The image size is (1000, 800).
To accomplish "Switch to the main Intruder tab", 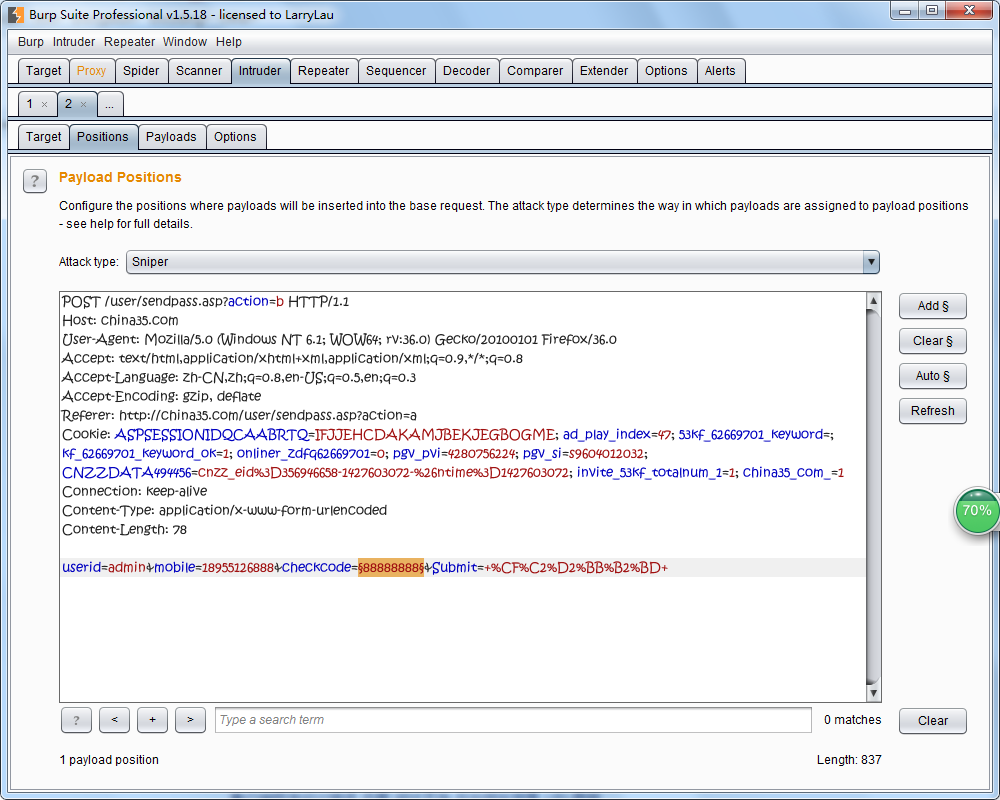I will (260, 71).
